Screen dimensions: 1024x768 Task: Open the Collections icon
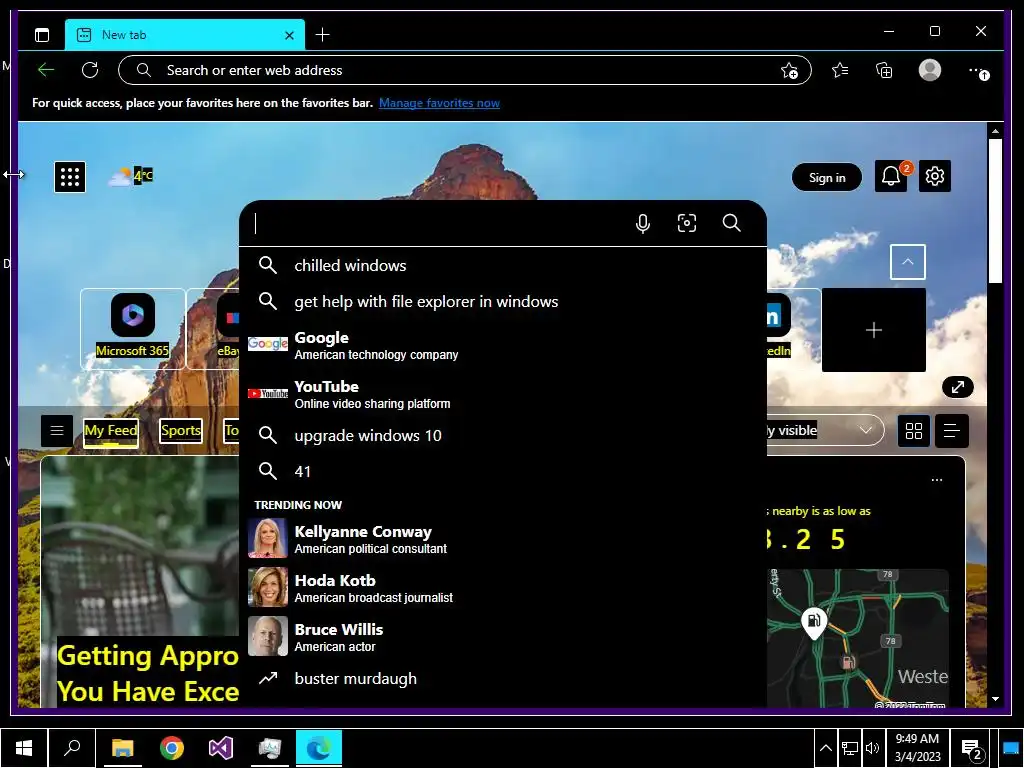pos(884,70)
